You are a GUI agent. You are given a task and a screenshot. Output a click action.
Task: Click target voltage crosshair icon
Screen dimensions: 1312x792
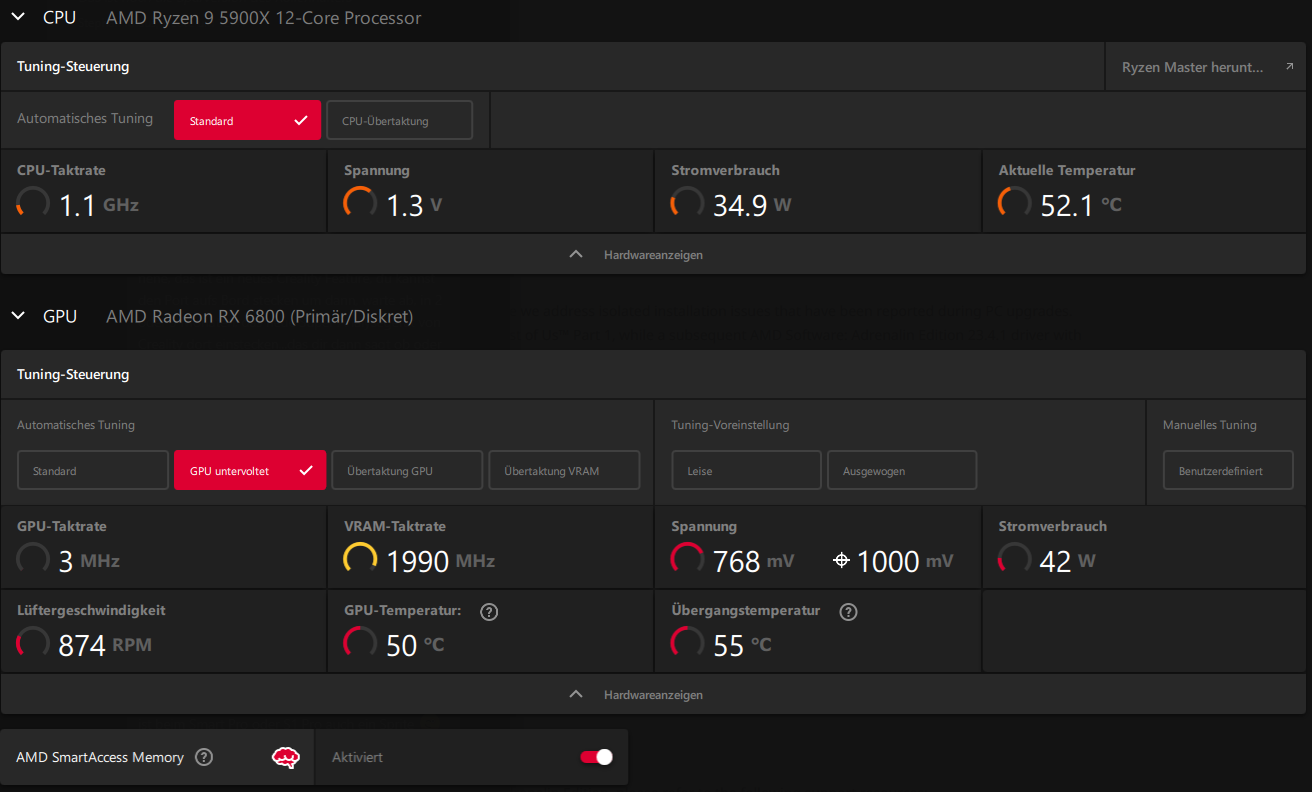pyautogui.click(x=841, y=561)
